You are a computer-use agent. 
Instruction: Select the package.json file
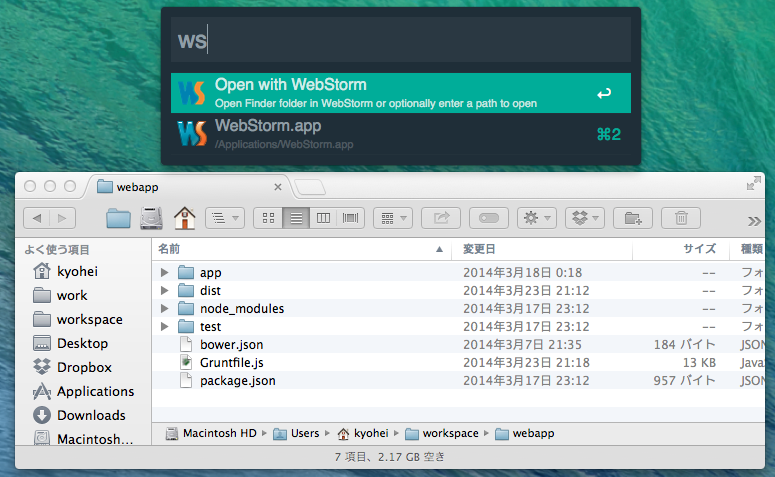(458, 381)
